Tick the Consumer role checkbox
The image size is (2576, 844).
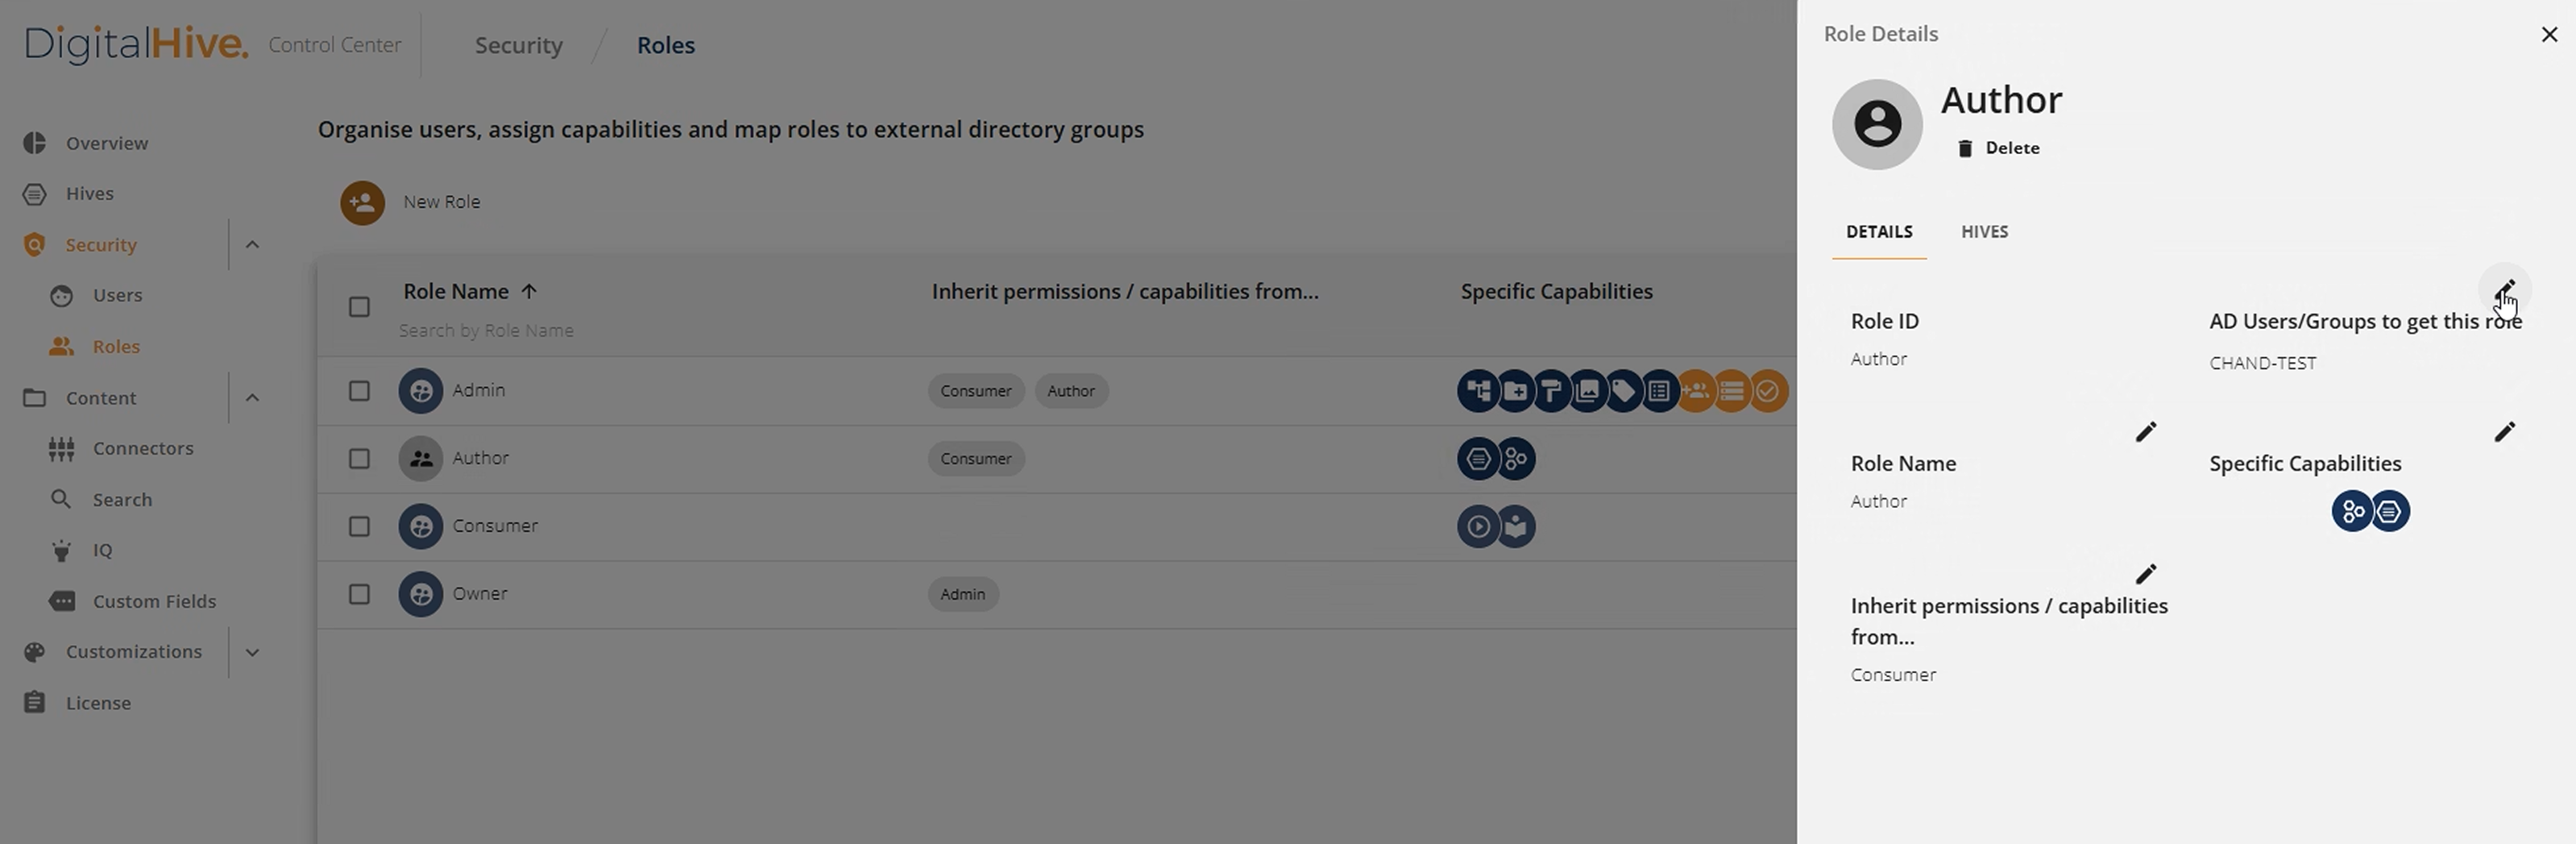[x=359, y=526]
